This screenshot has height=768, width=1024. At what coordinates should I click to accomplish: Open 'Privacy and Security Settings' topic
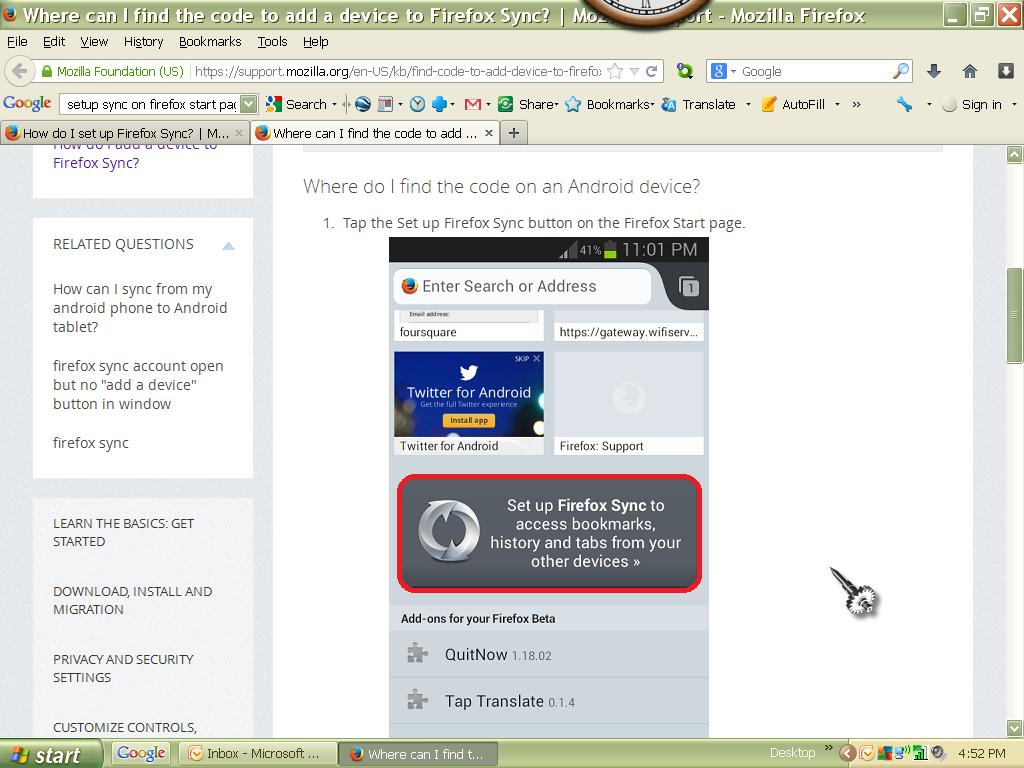pos(123,668)
